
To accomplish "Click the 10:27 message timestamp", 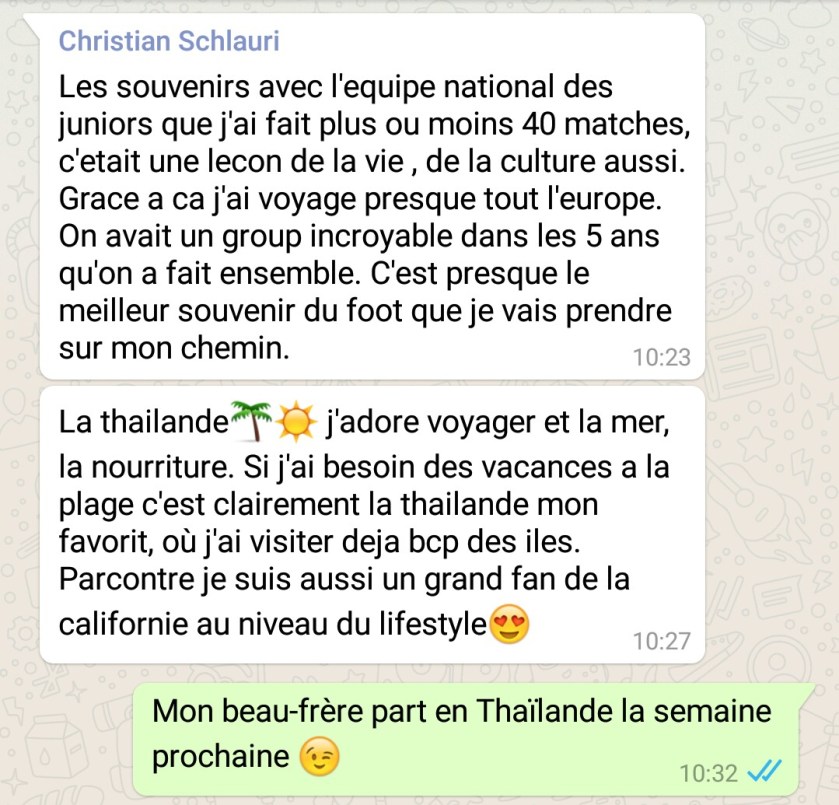I will click(x=662, y=641).
